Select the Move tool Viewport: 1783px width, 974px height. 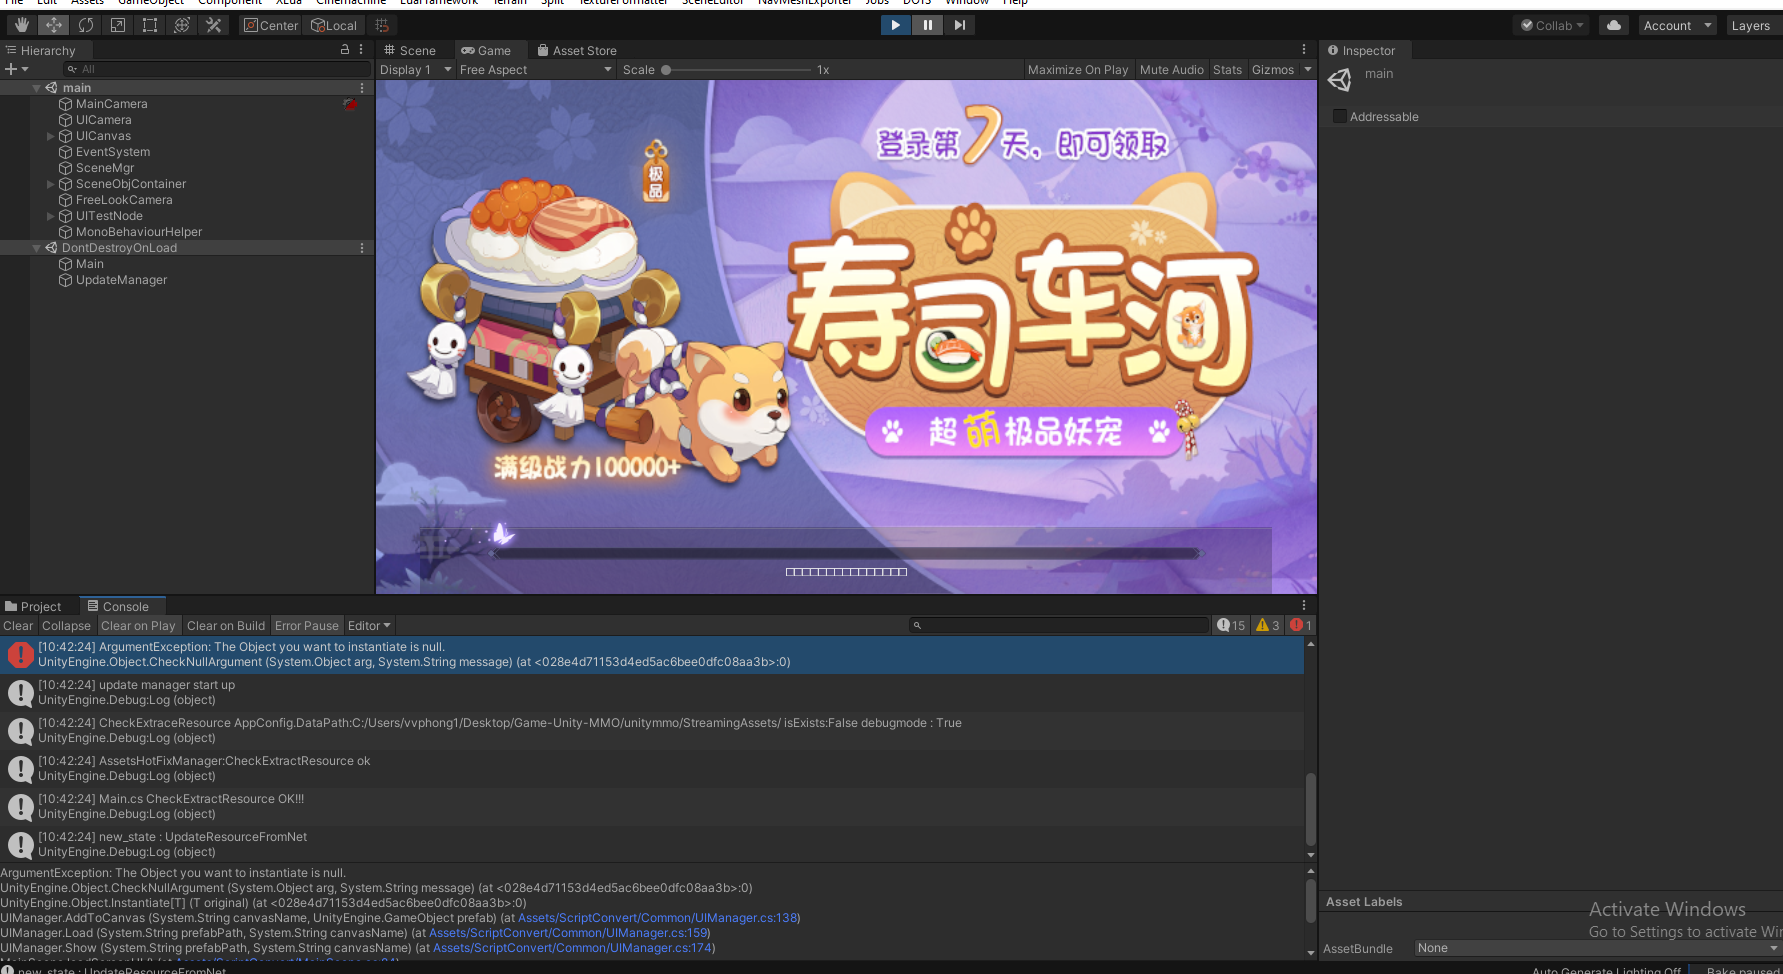tap(54, 25)
